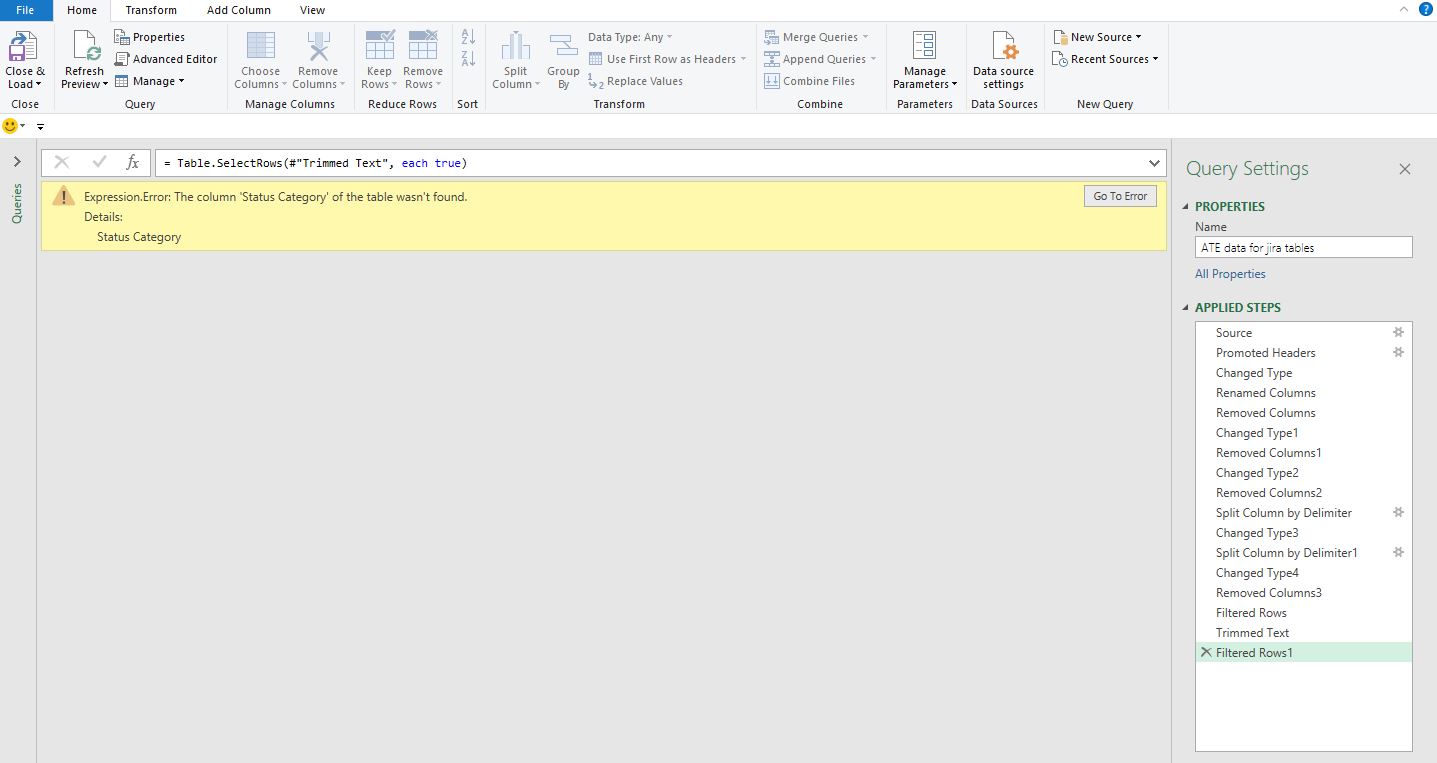Open the Help question mark icon

click(1426, 9)
